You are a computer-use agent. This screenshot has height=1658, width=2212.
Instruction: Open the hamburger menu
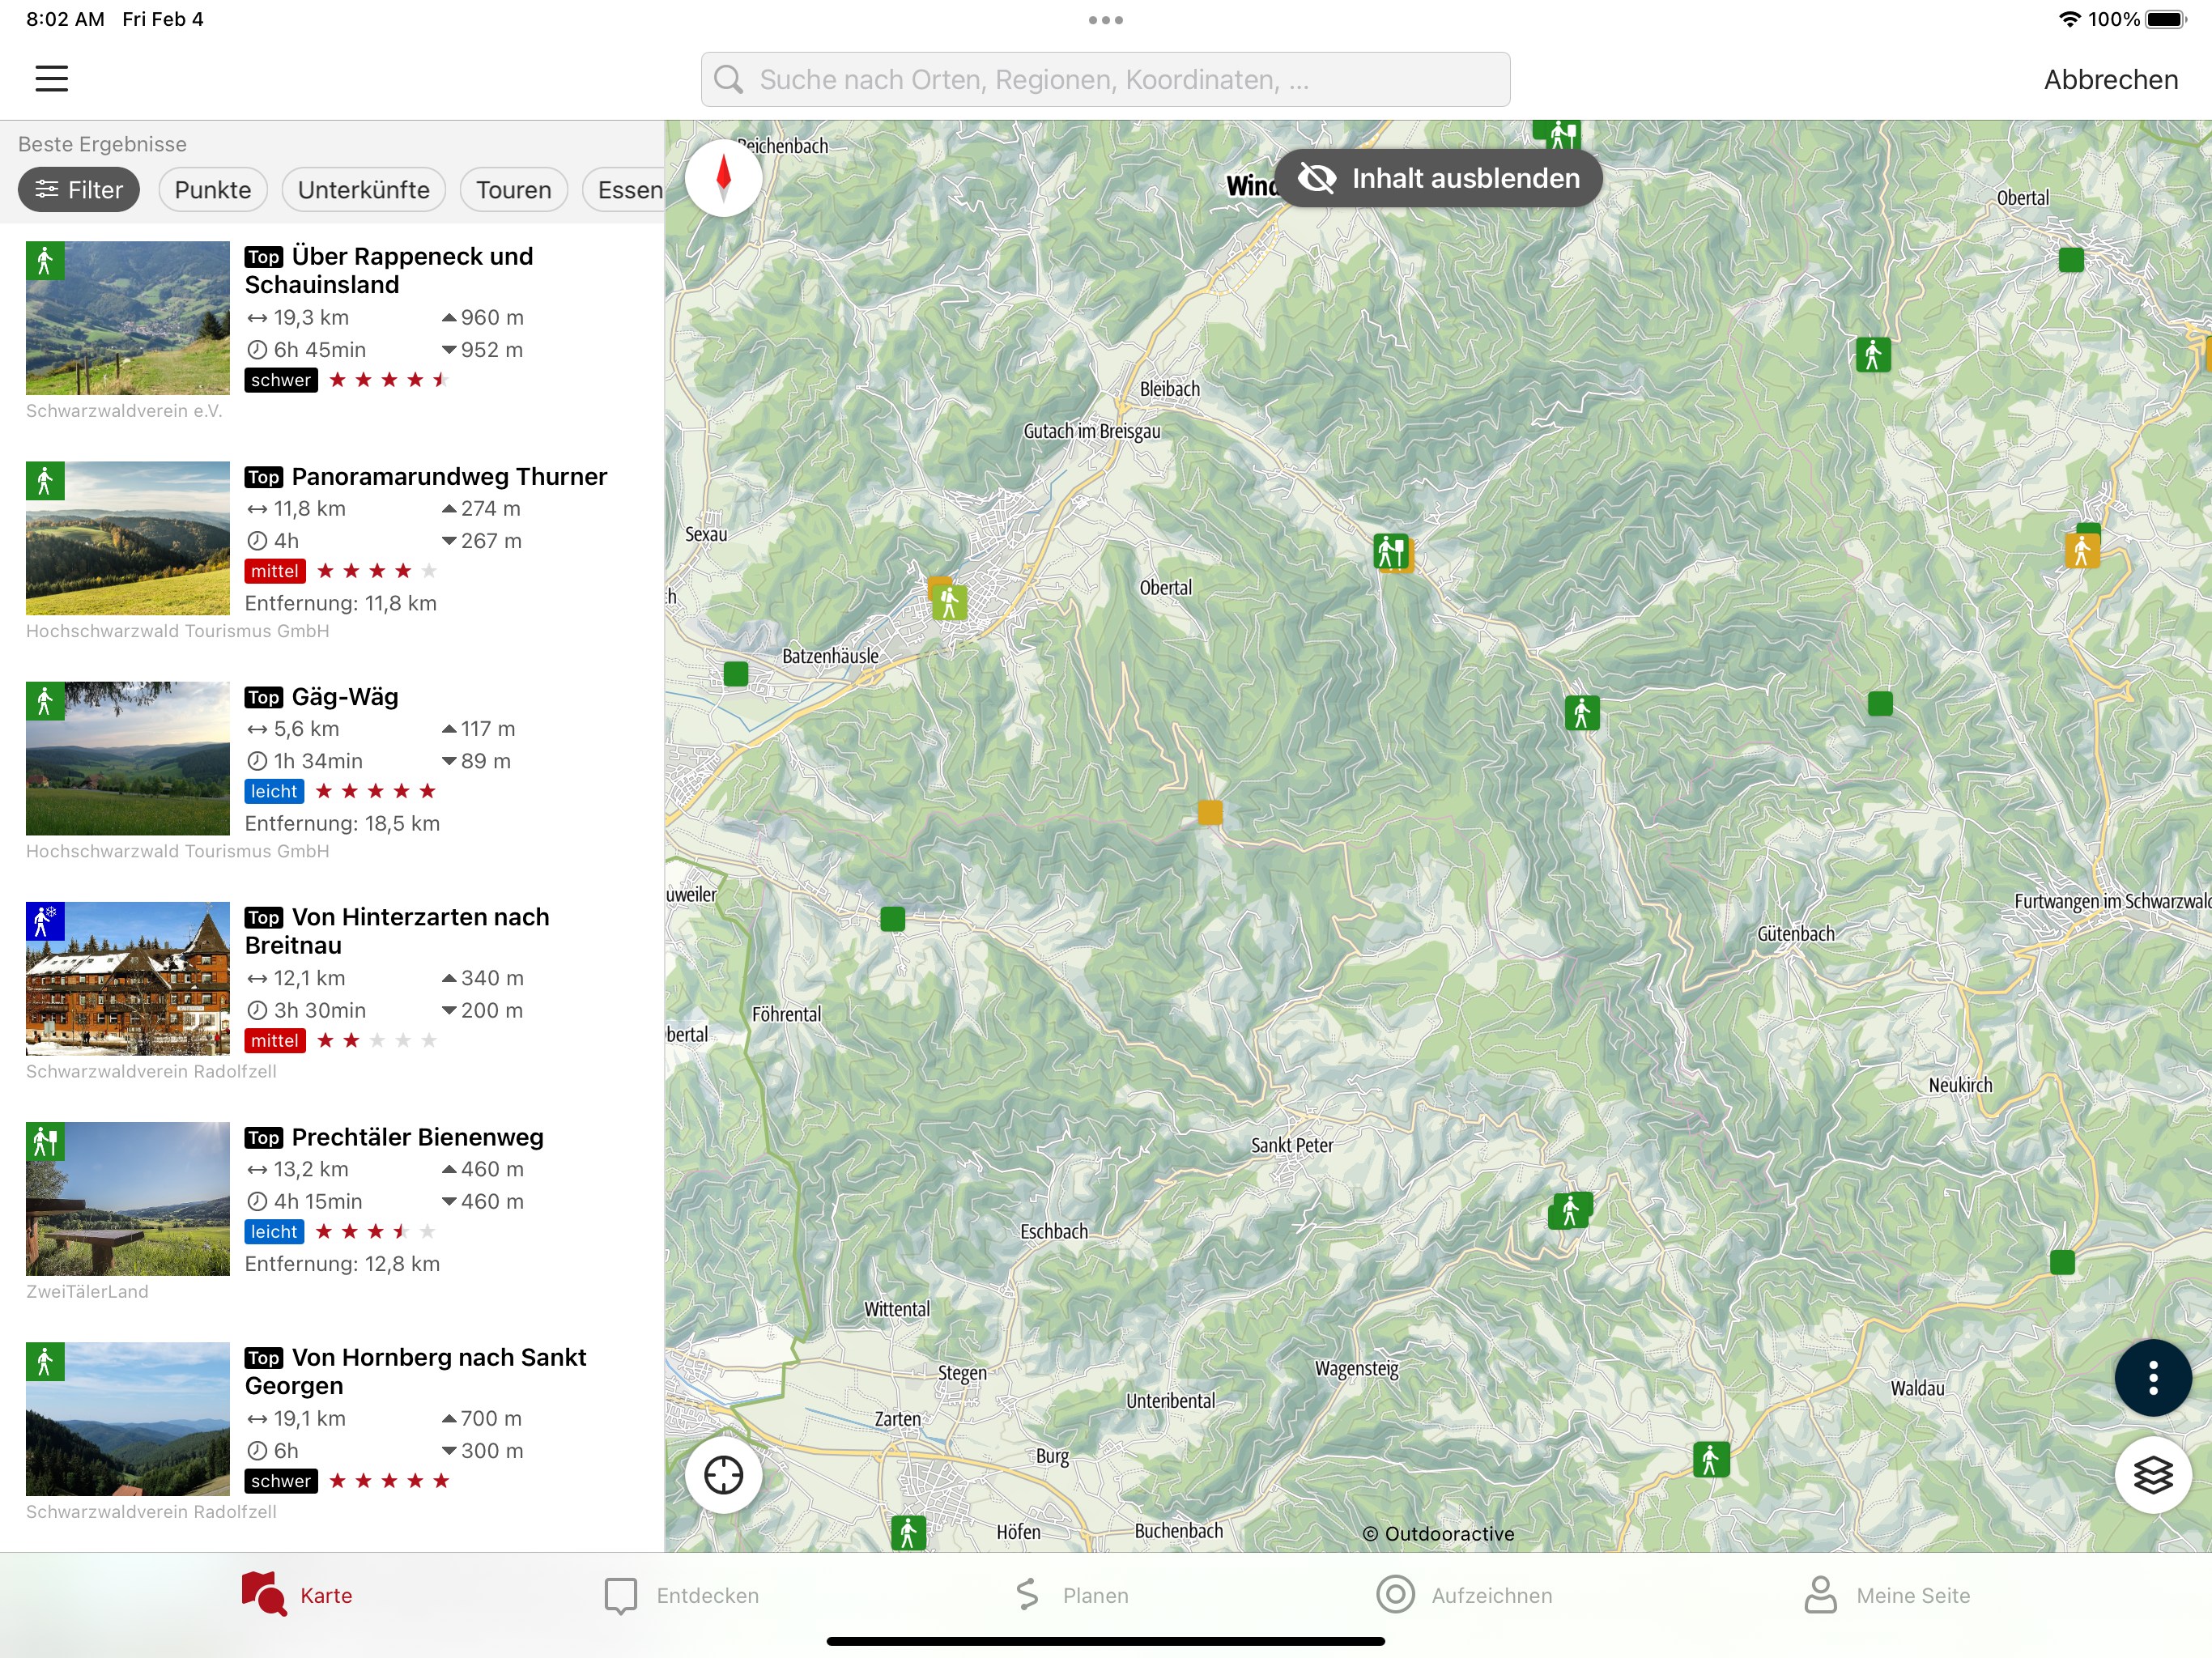(x=52, y=79)
